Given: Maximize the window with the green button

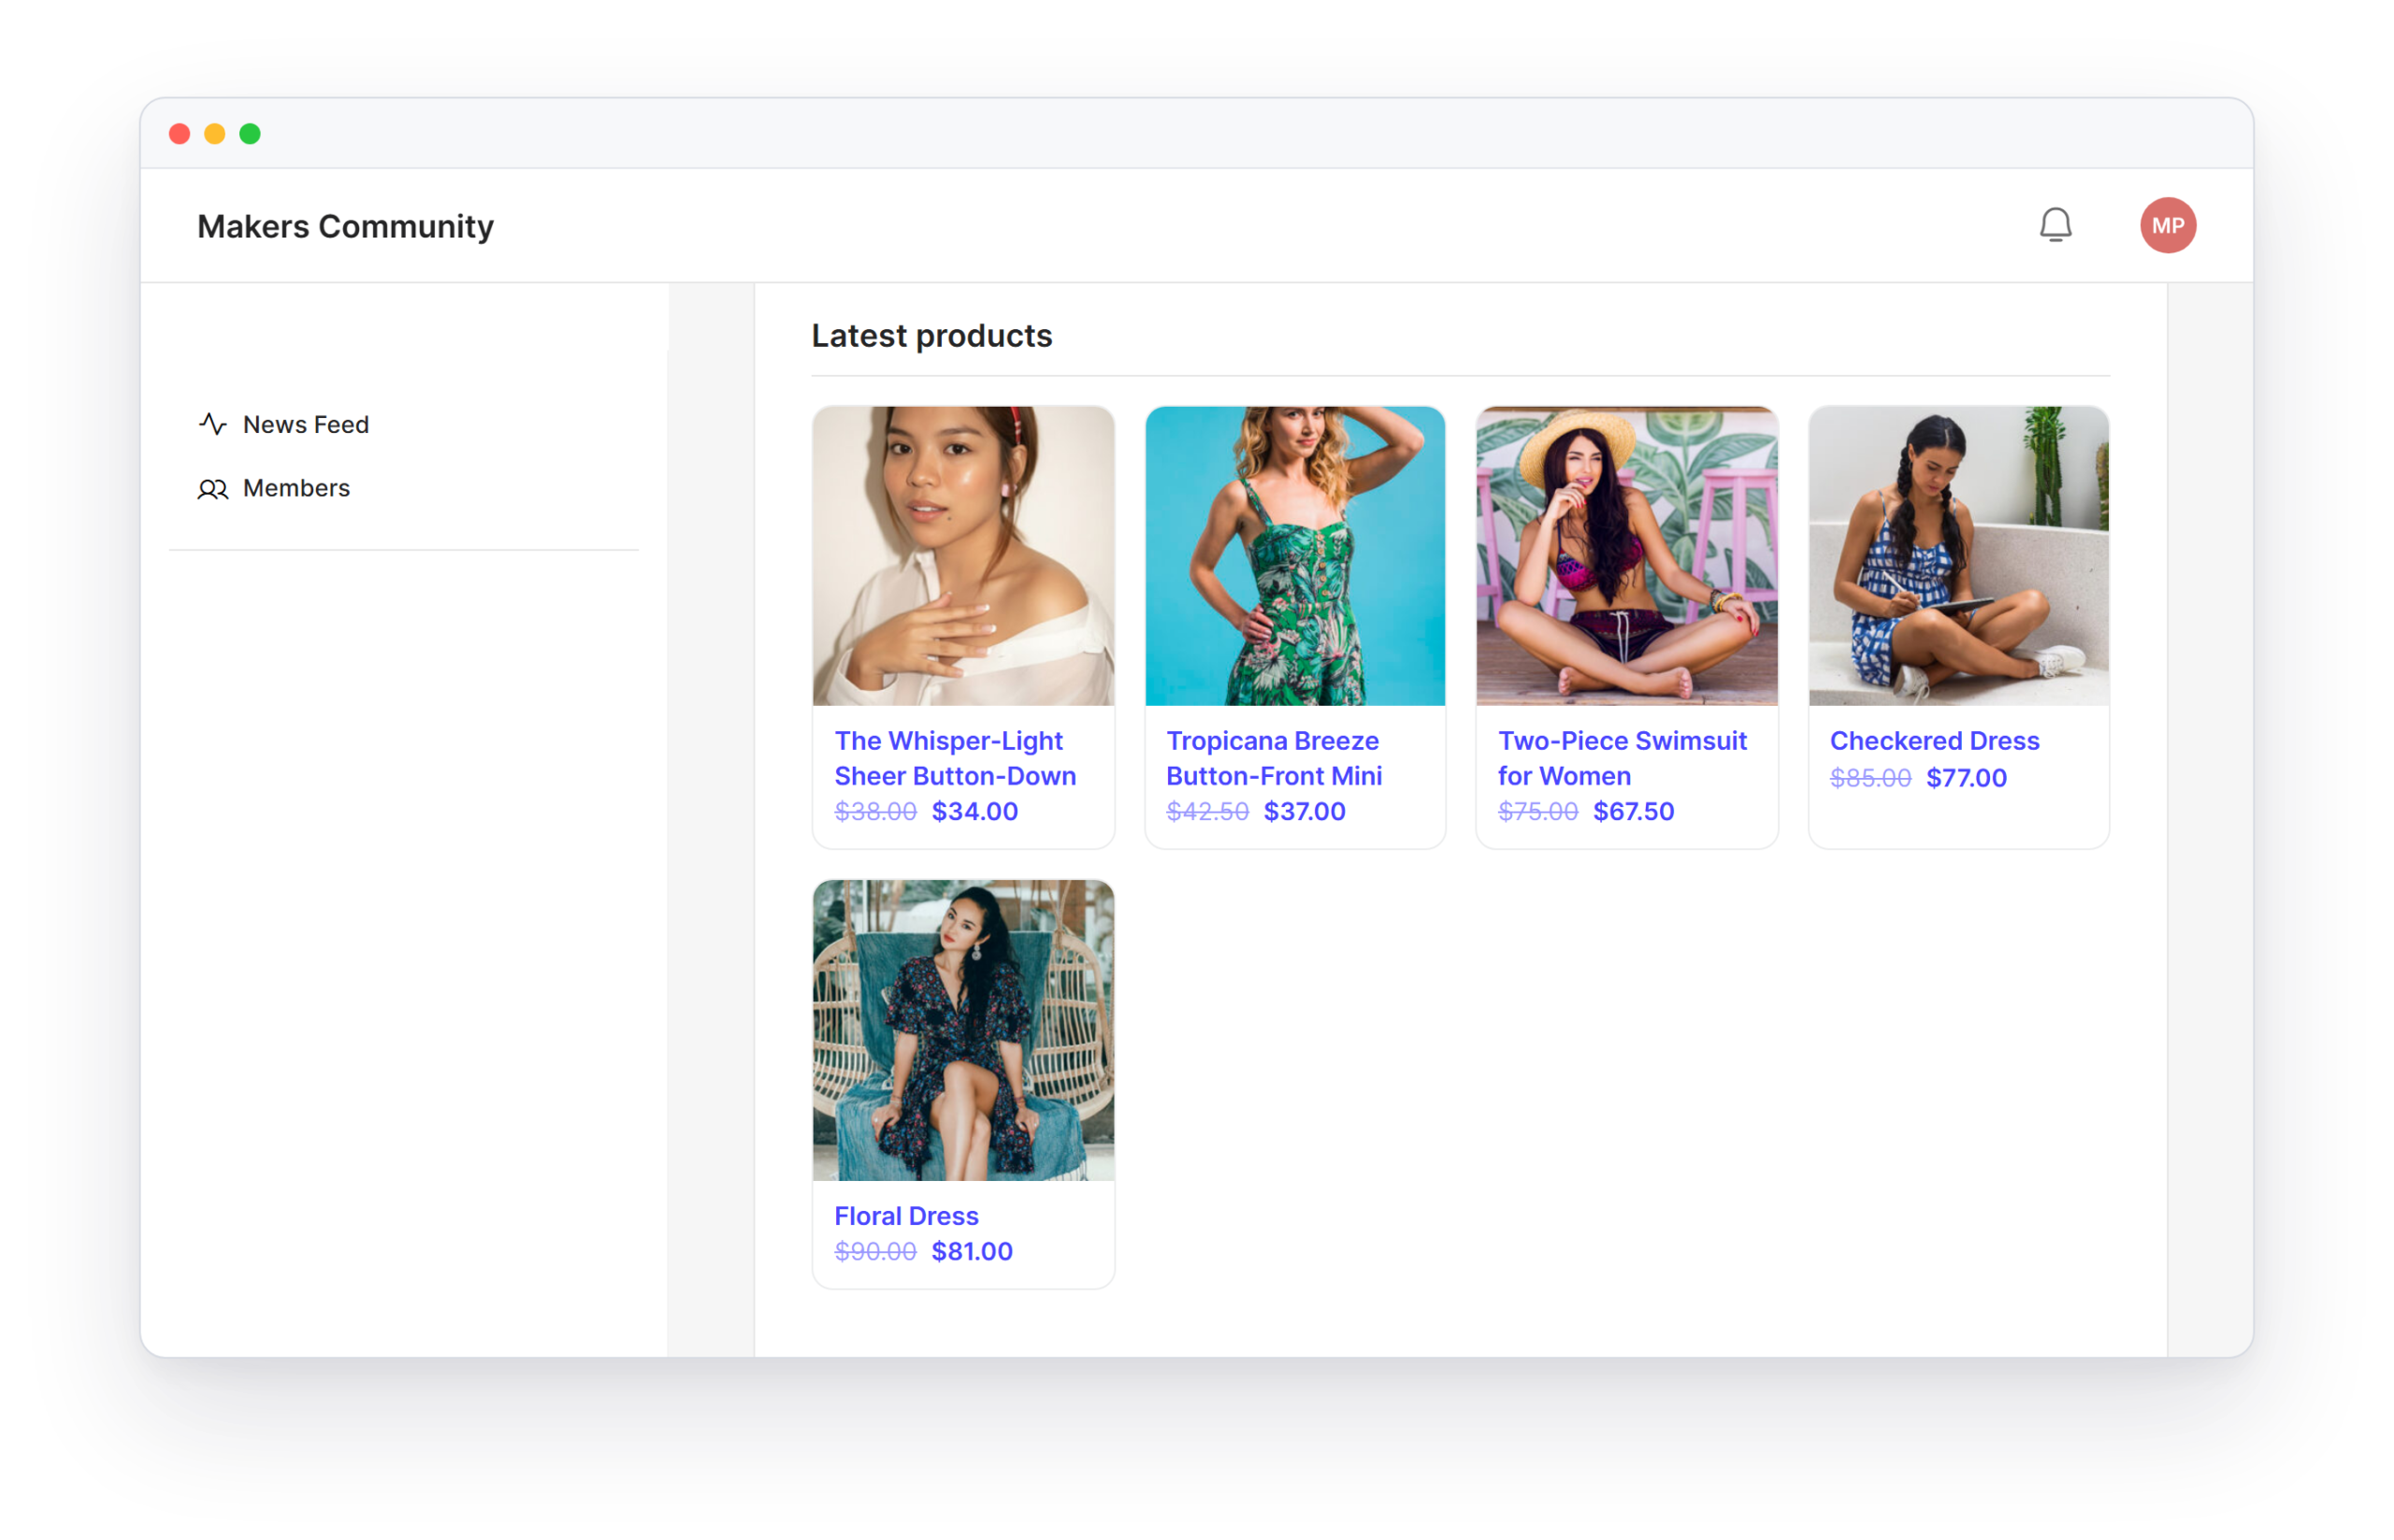Looking at the screenshot, I should tap(250, 134).
